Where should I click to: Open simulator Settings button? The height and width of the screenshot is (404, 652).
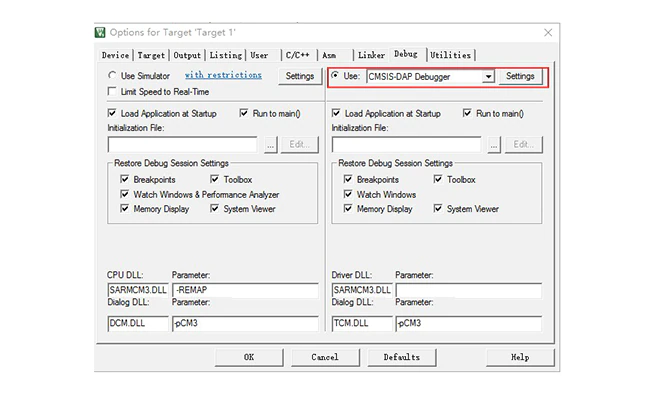tap(300, 76)
